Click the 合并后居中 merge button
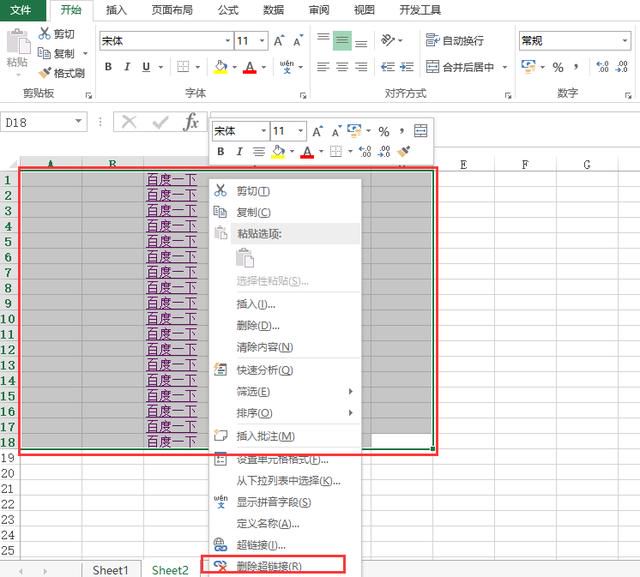640x577 pixels. 460,67
